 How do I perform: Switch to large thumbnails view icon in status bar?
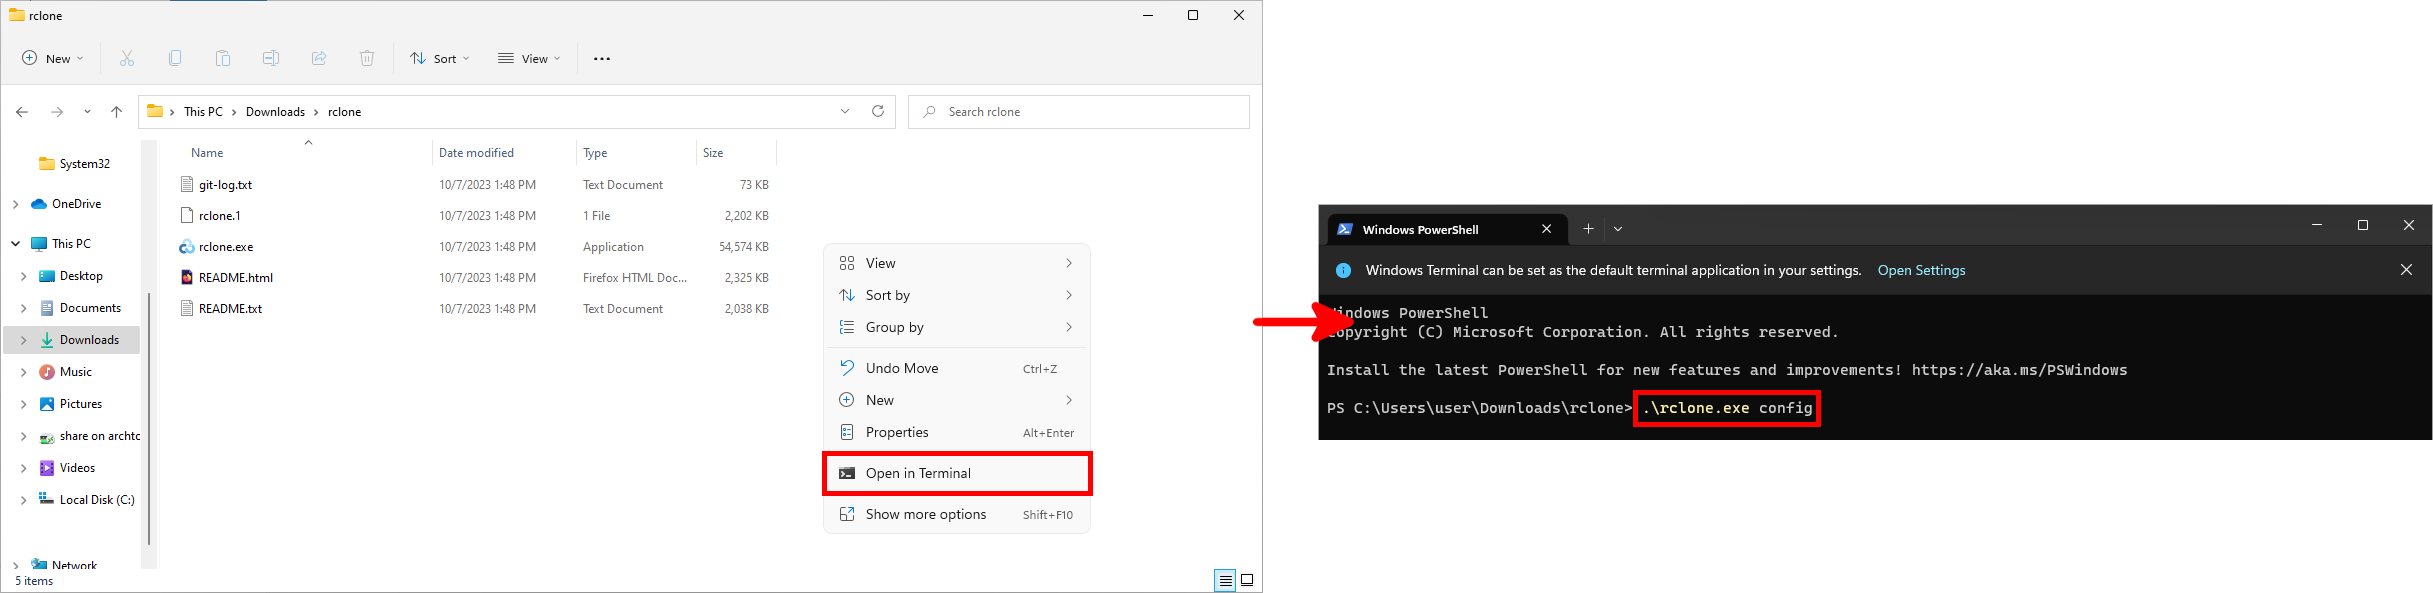(x=1247, y=580)
